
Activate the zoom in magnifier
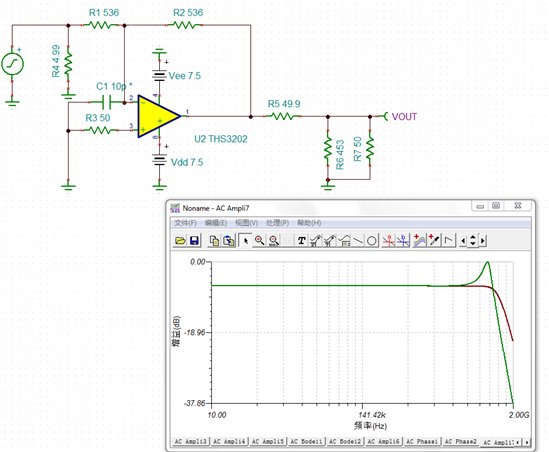click(x=259, y=241)
